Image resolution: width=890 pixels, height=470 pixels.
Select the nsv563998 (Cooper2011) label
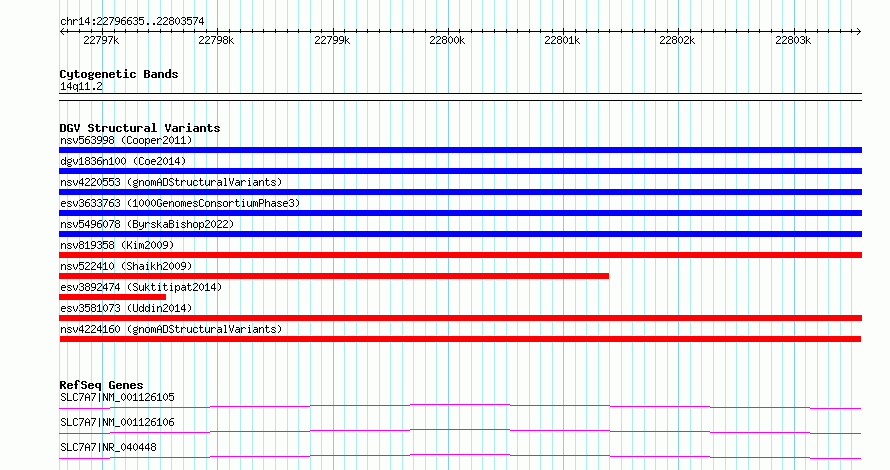pyautogui.click(x=126, y=140)
